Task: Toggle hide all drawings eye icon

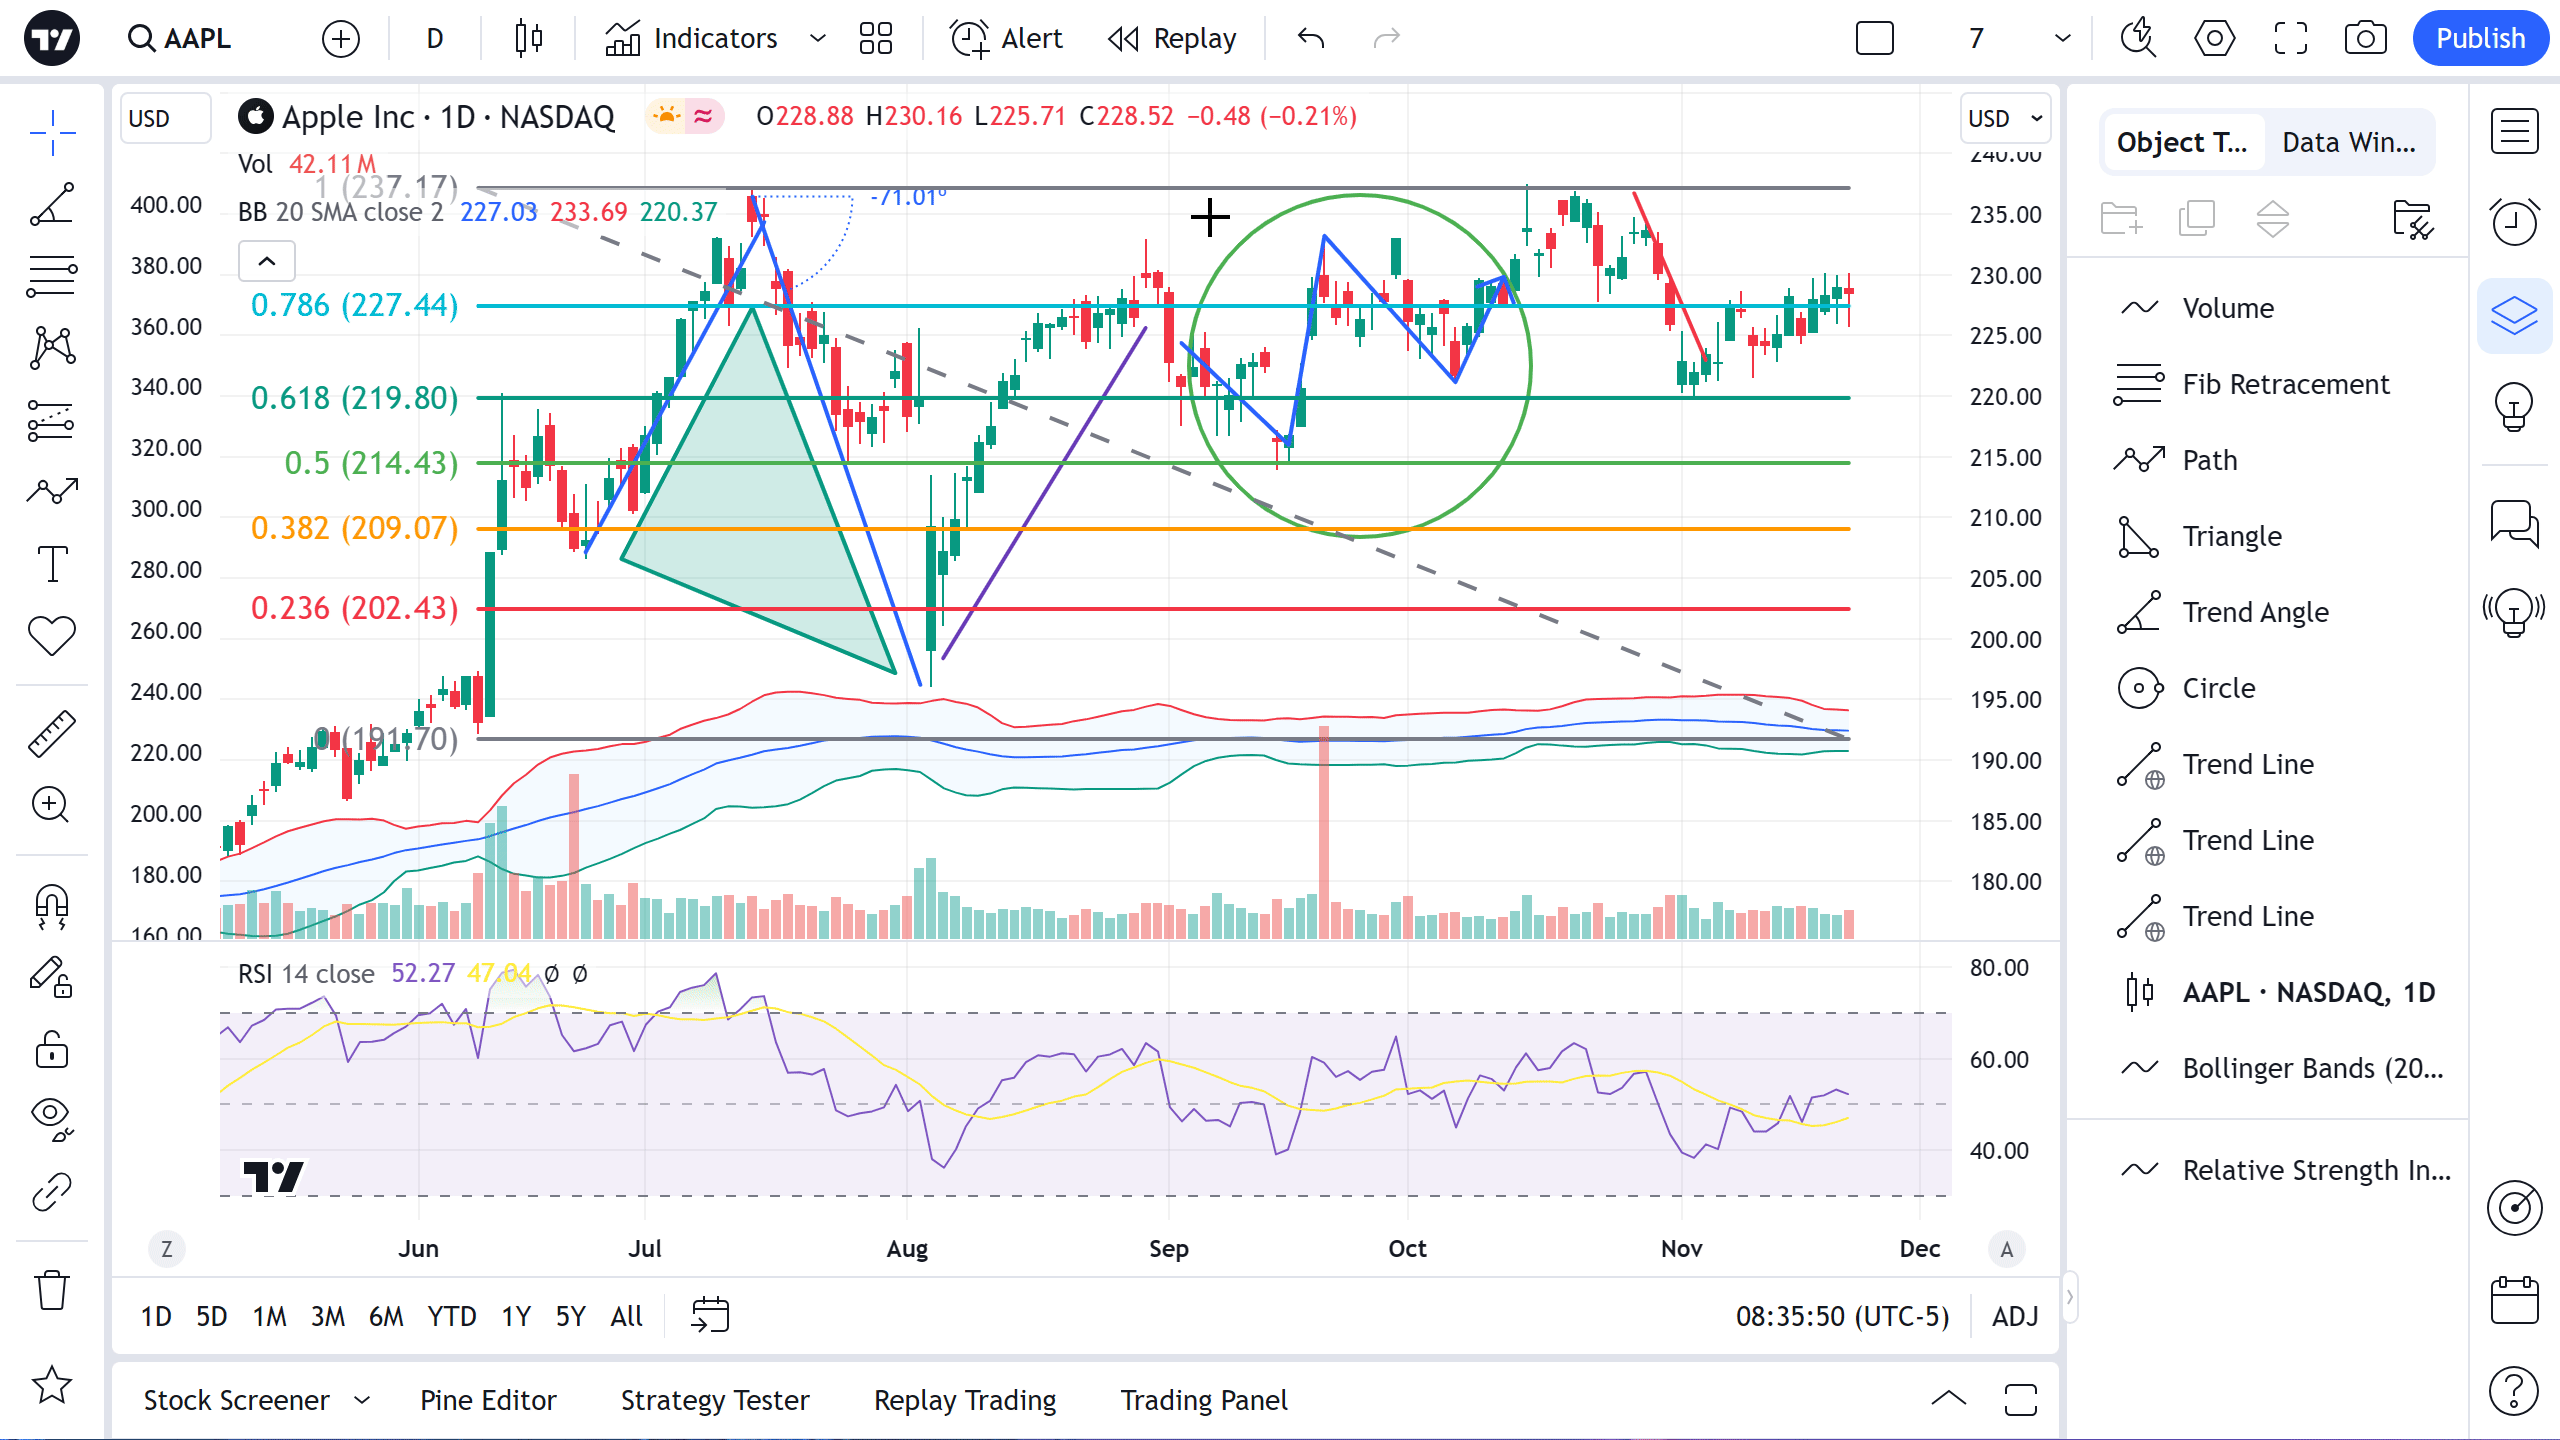Action: (x=52, y=1118)
